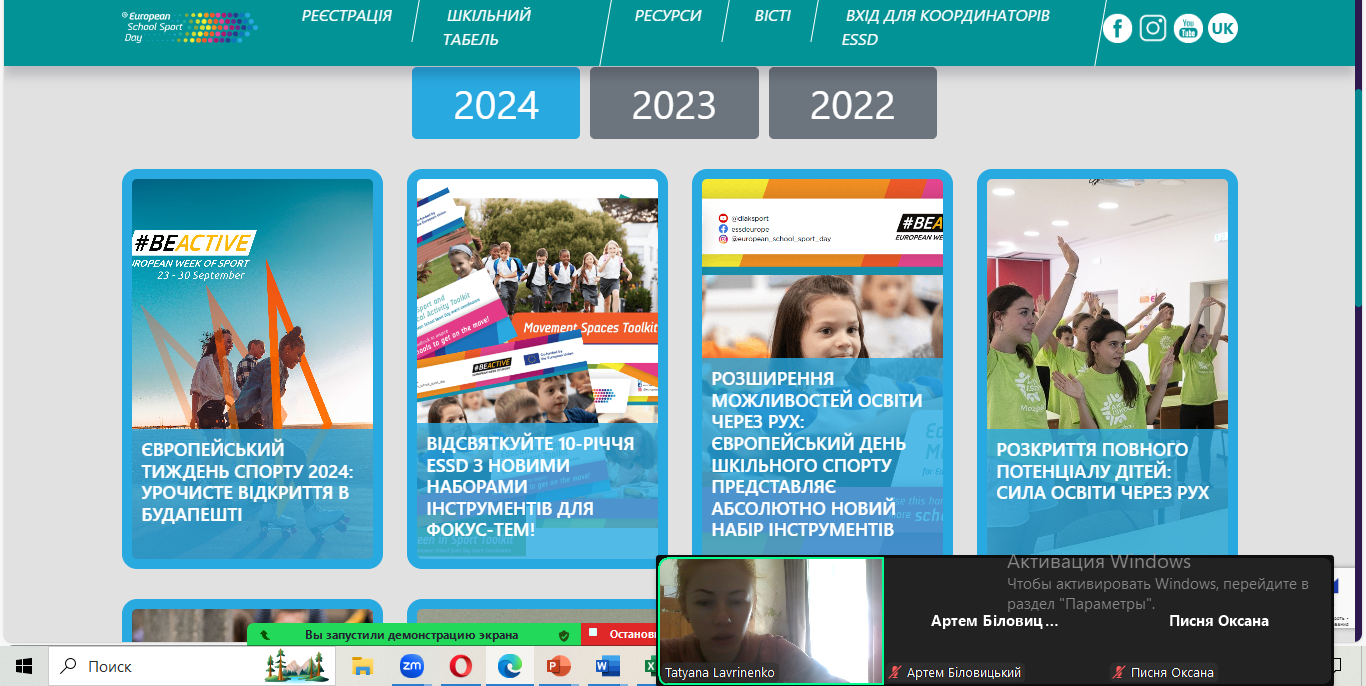Switch to the 2022 year tab
The image size is (1366, 686).
point(853,103)
